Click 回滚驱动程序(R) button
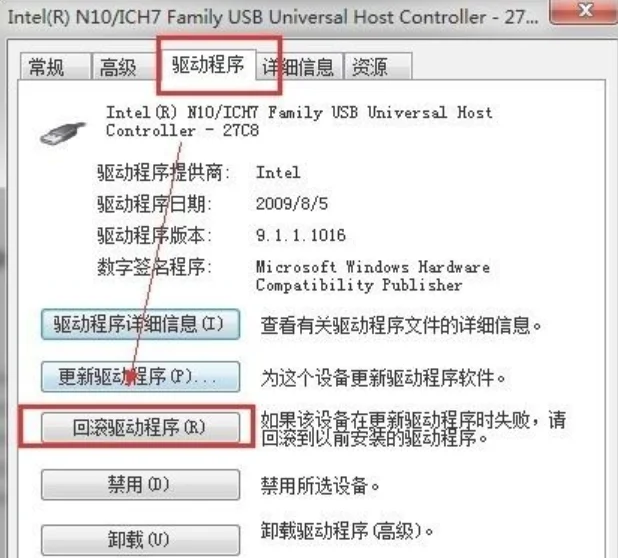618x558 pixels. tap(140, 428)
